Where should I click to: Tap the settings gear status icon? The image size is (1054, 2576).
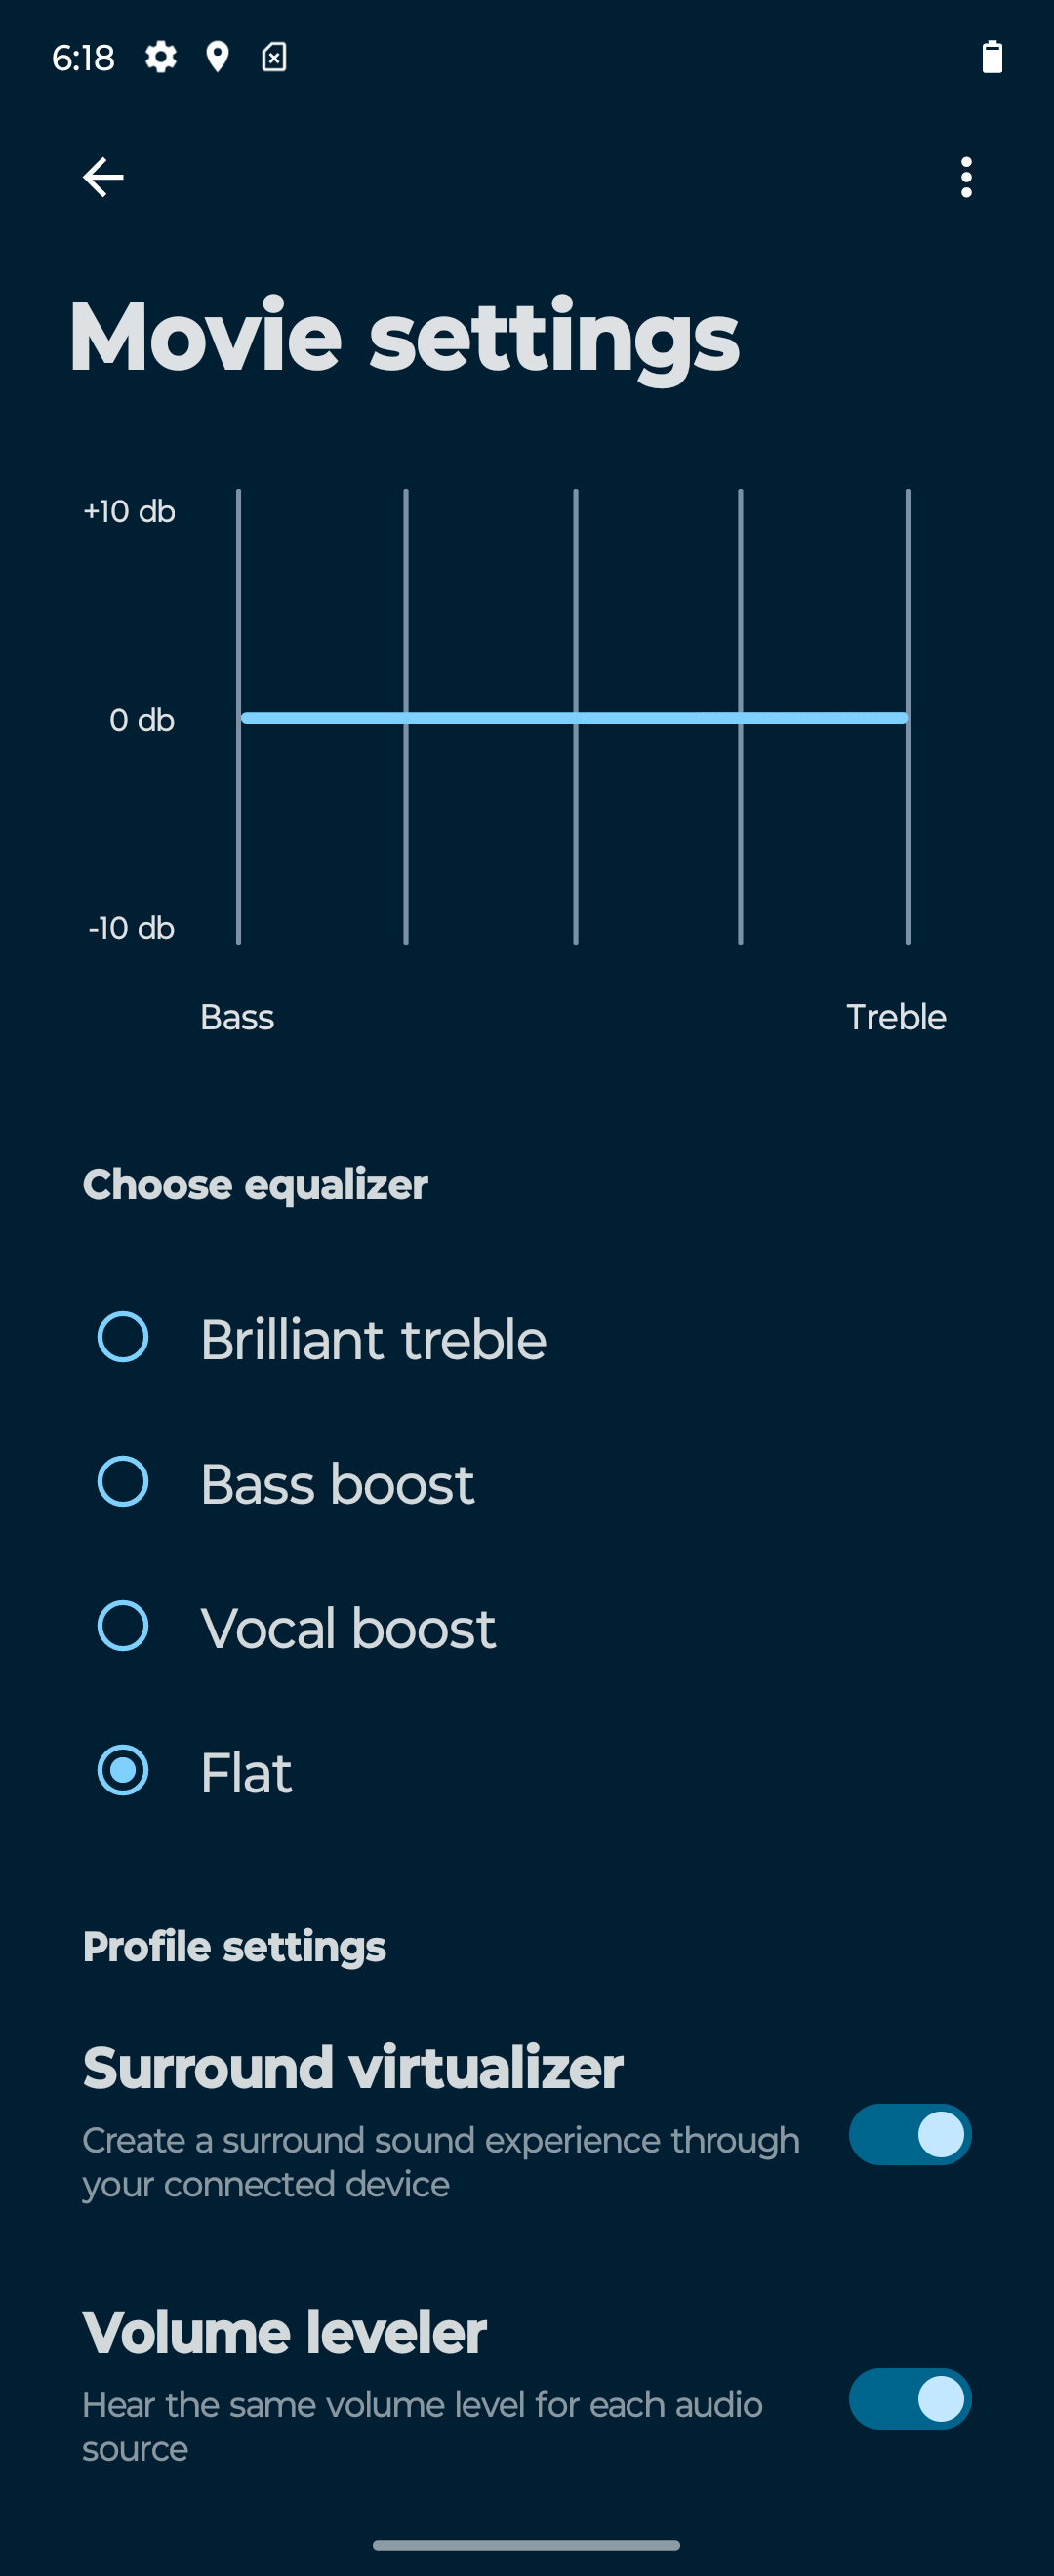(161, 57)
